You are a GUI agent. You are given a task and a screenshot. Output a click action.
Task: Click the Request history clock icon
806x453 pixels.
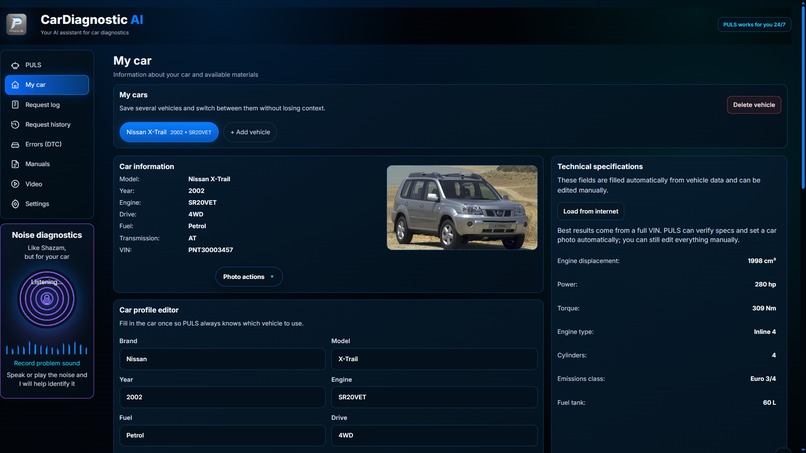15,124
